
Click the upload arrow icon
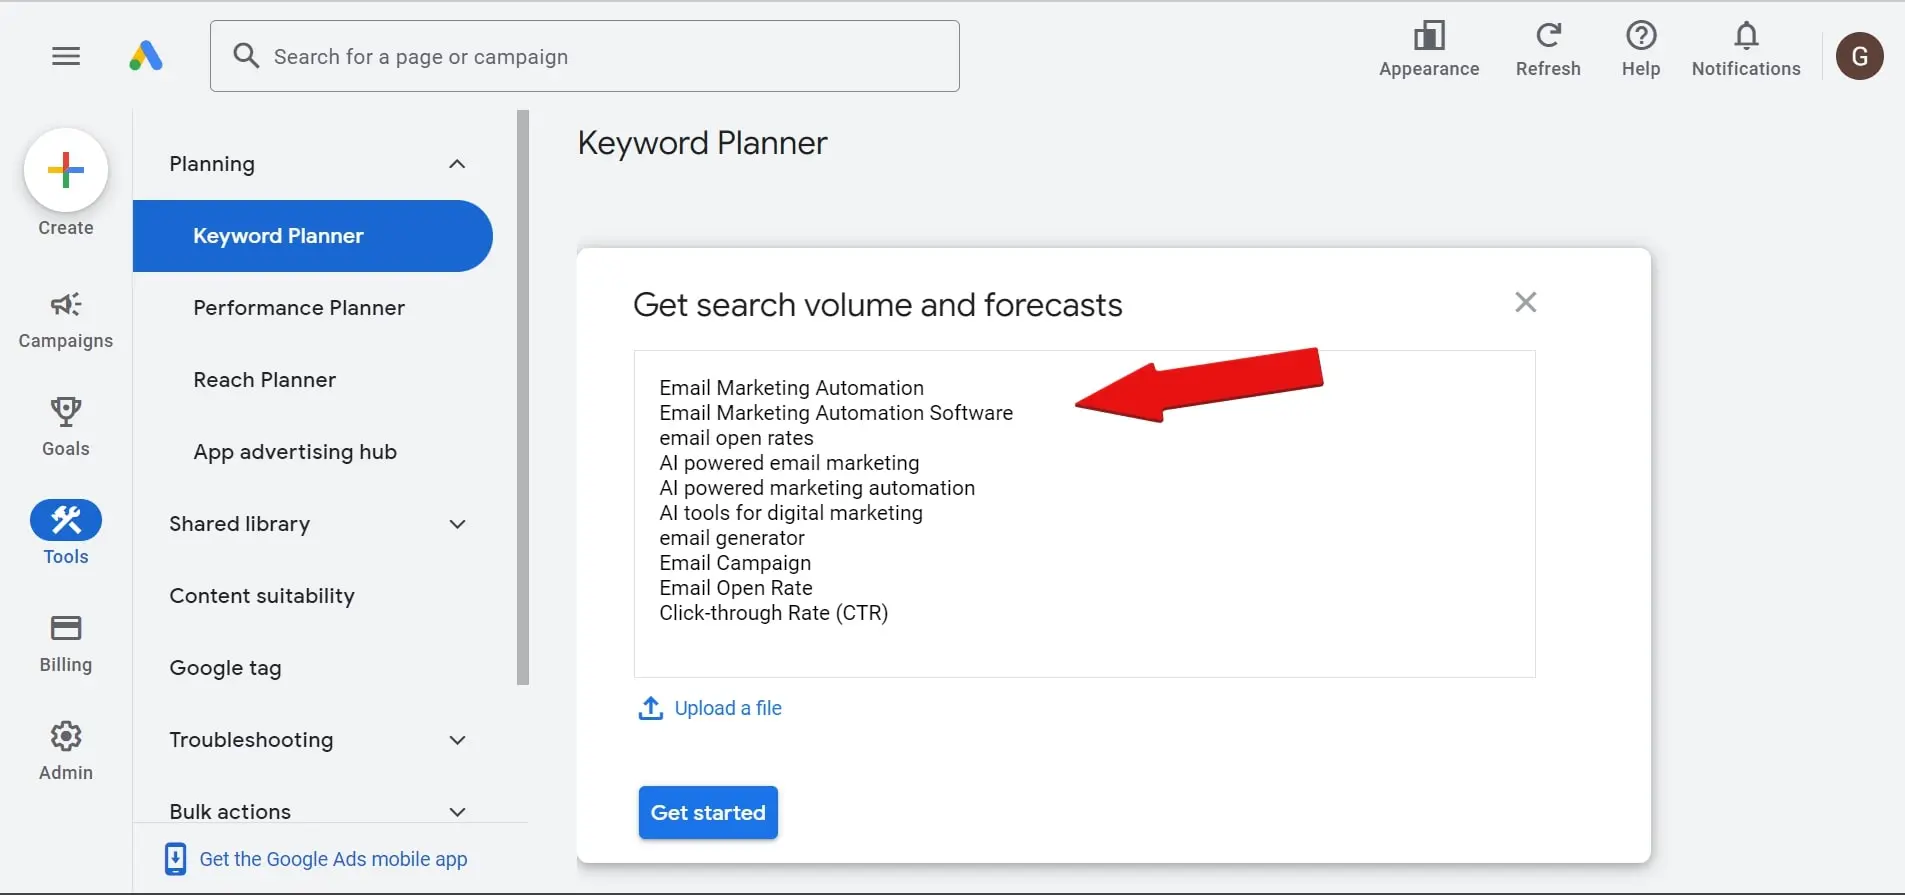[651, 708]
